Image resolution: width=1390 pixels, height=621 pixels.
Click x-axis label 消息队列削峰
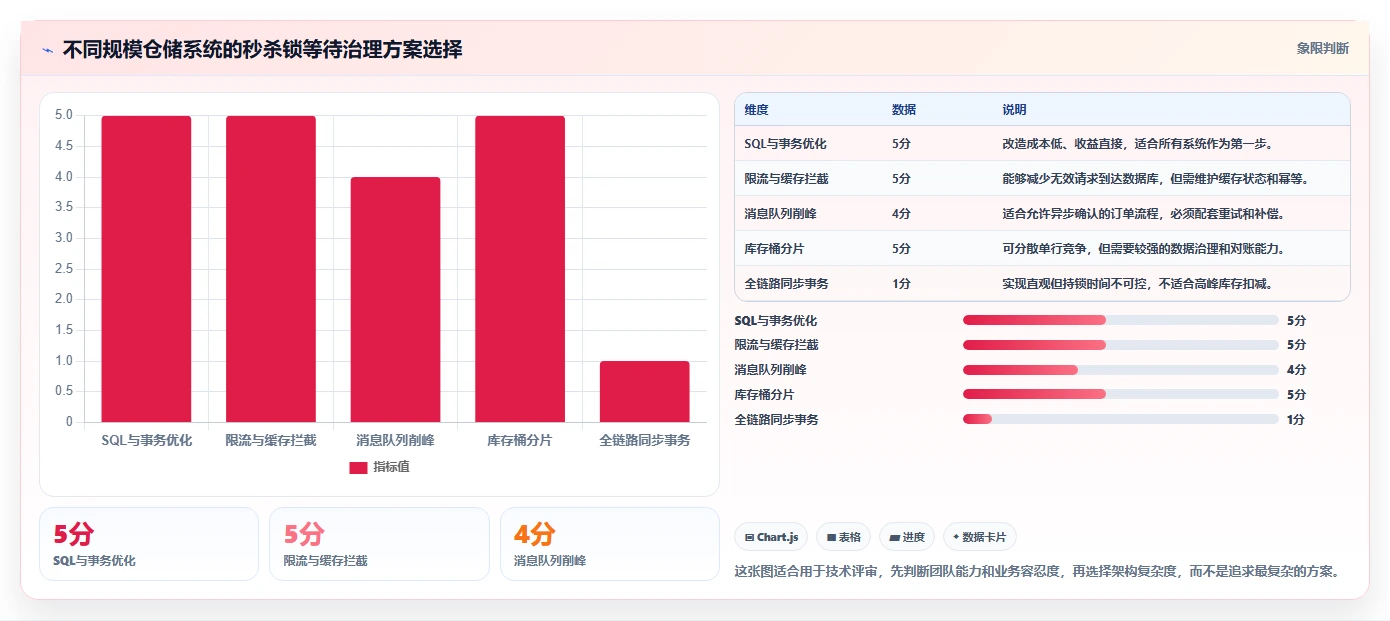click(395, 440)
